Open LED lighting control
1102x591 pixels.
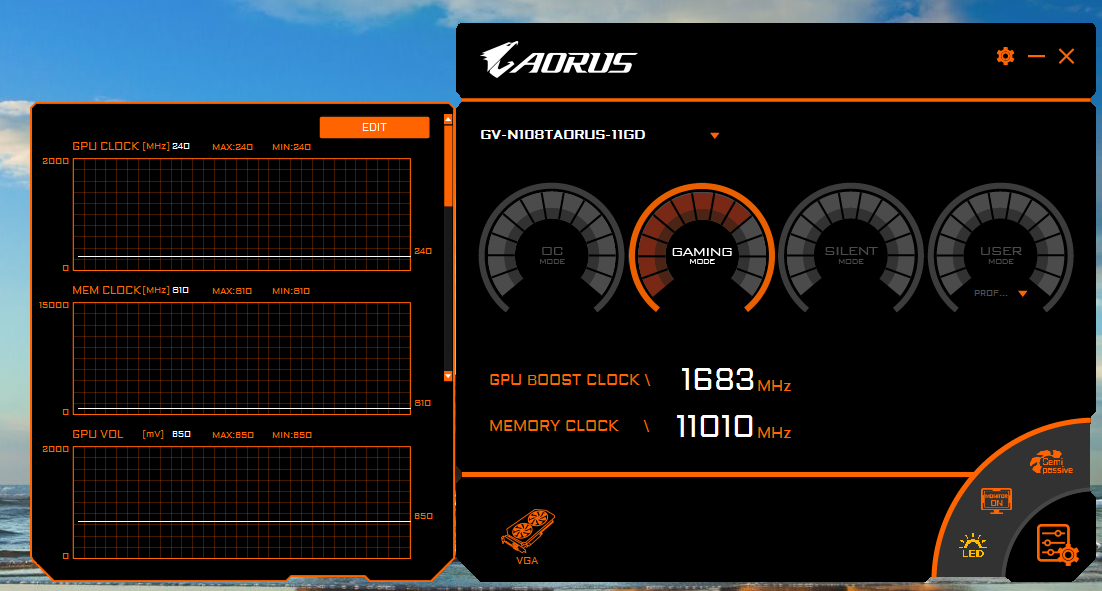coord(973,546)
